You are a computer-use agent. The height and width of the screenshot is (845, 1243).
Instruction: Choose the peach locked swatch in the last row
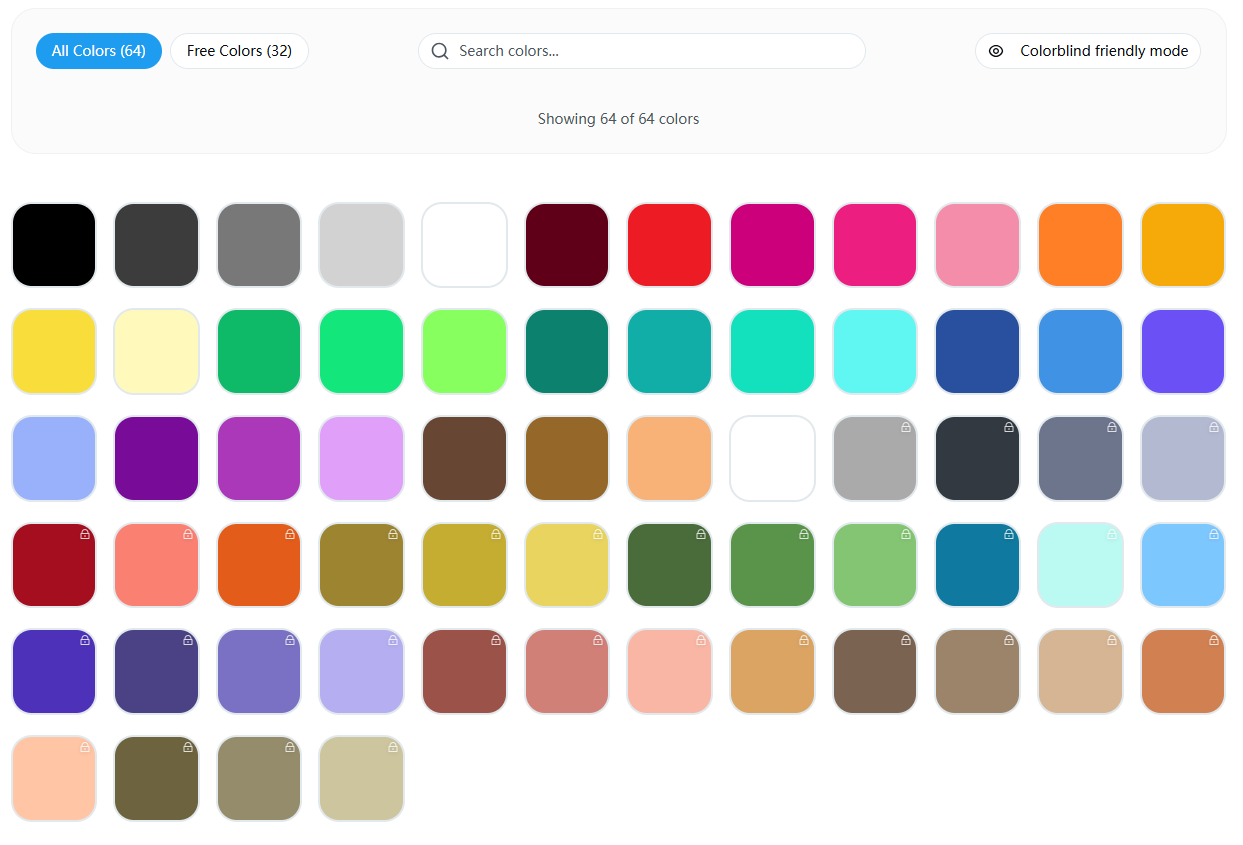pyautogui.click(x=54, y=778)
